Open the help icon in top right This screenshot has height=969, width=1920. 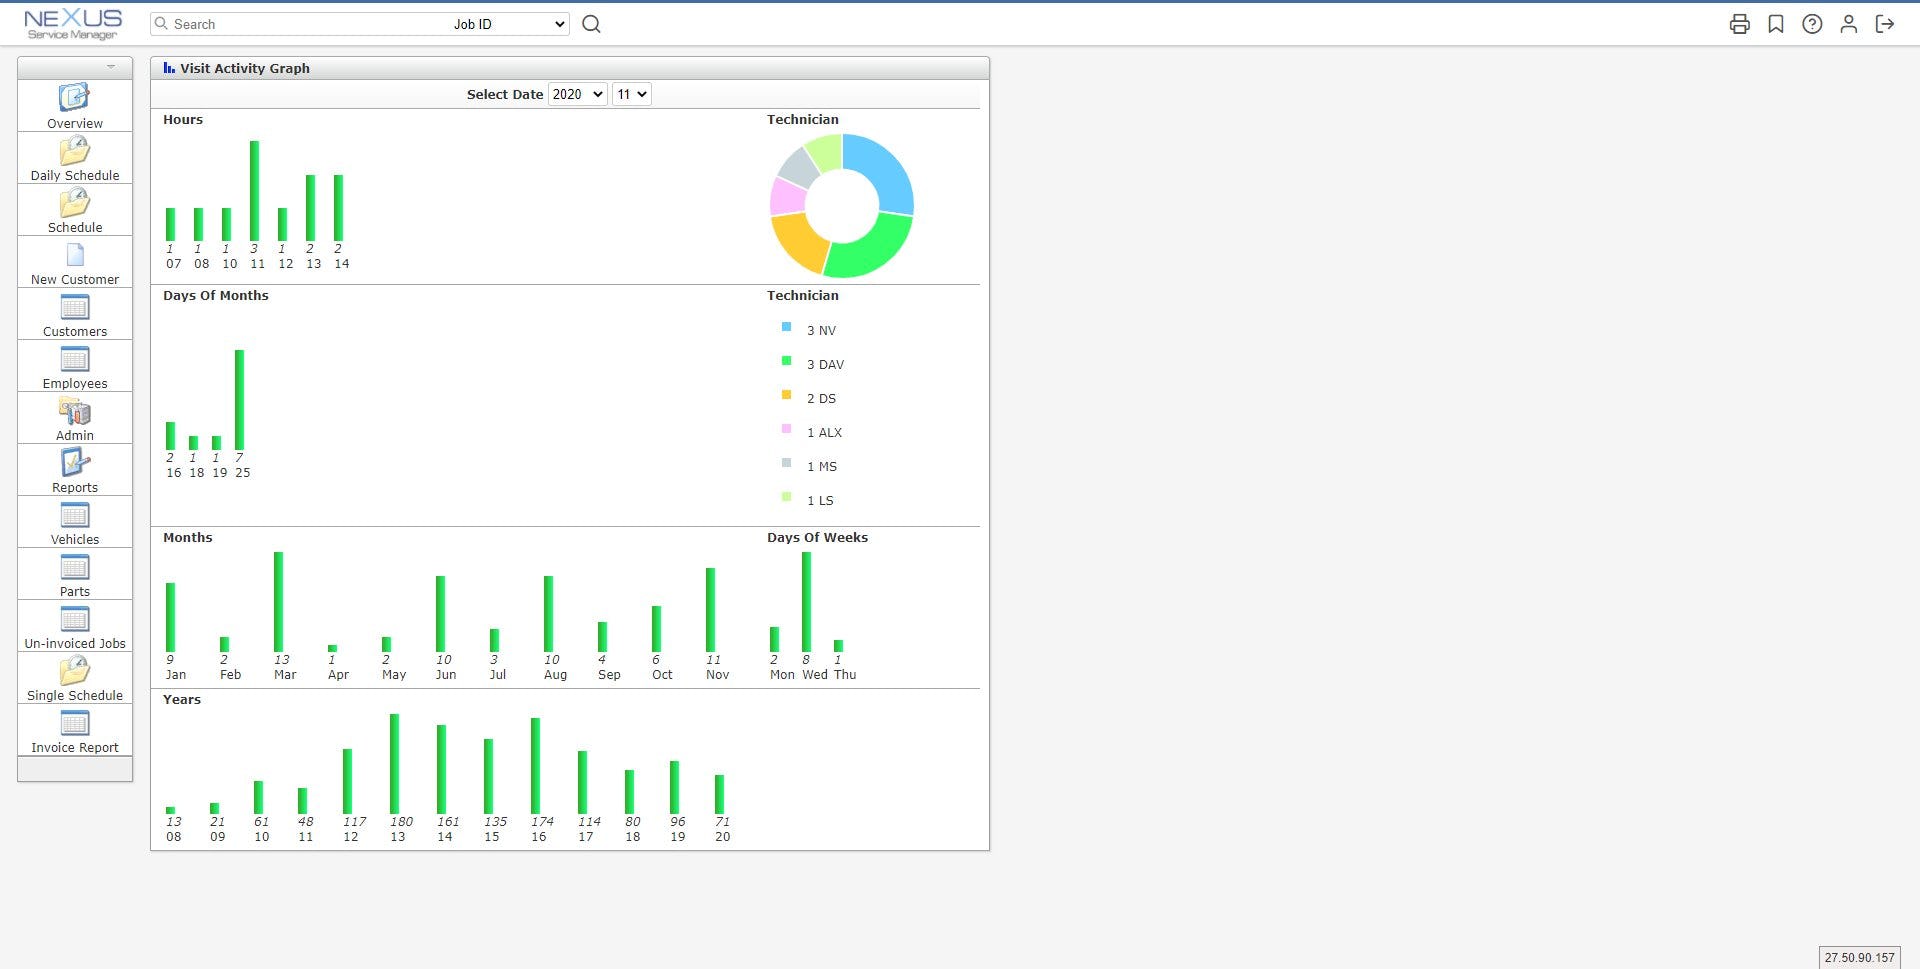click(1812, 24)
